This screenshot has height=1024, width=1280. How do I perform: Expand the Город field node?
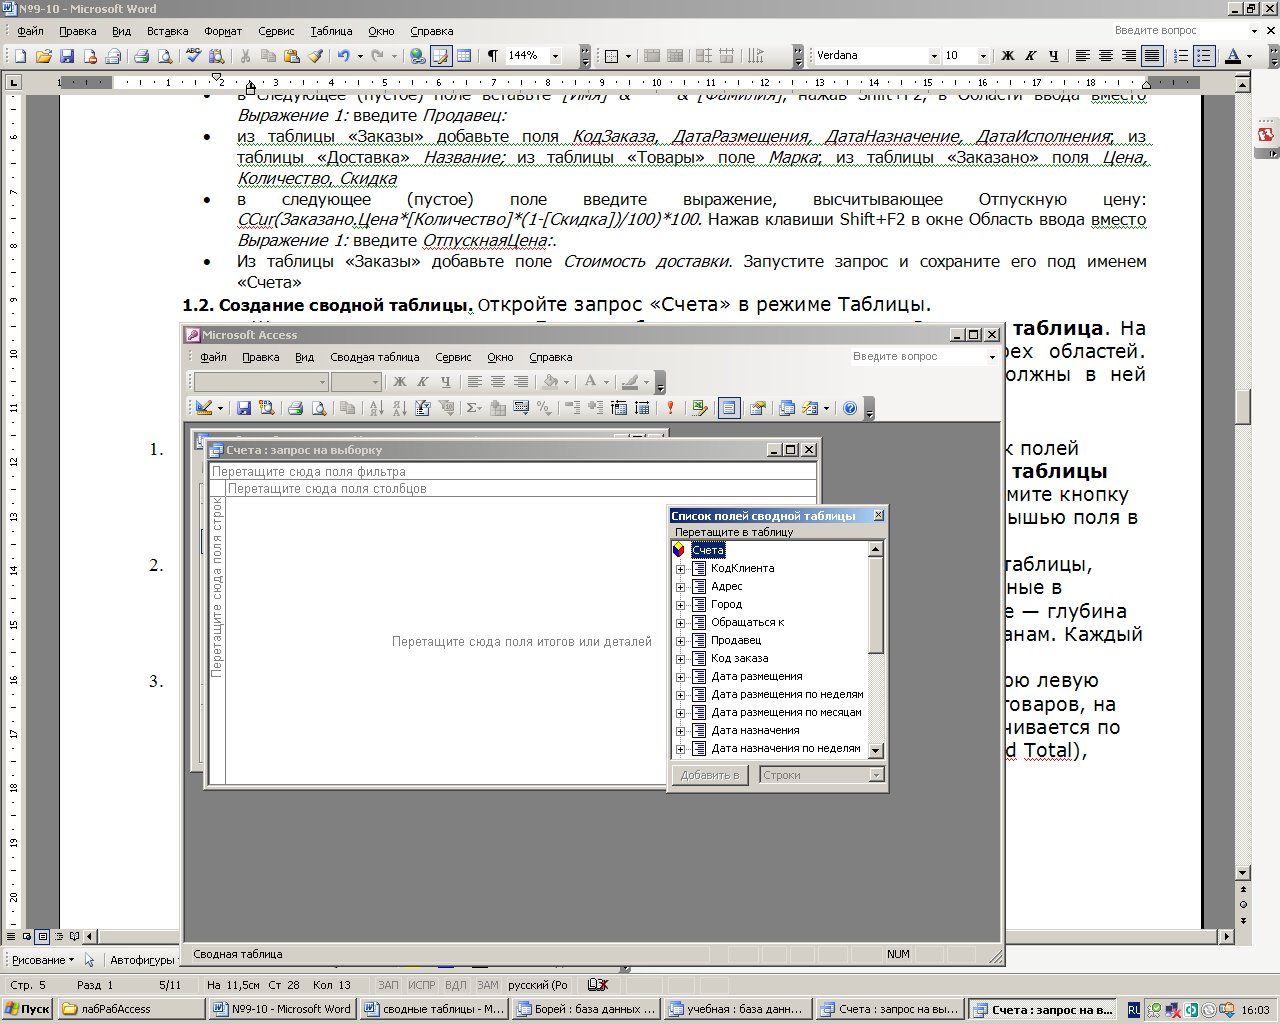681,605
